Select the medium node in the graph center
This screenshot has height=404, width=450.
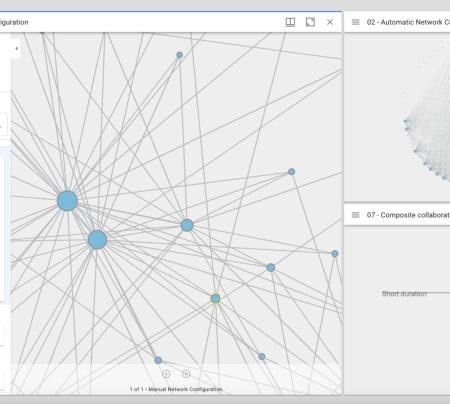(187, 225)
